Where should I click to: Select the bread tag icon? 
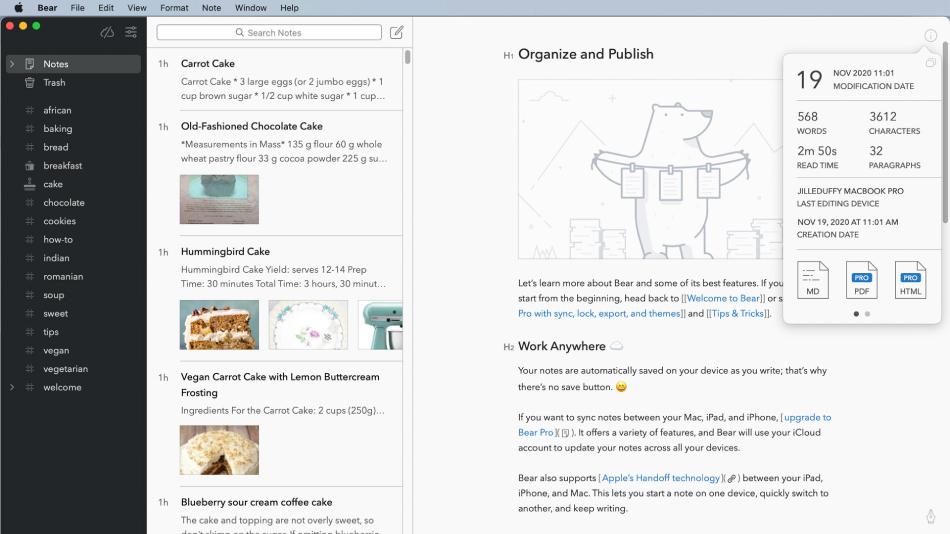(29, 147)
